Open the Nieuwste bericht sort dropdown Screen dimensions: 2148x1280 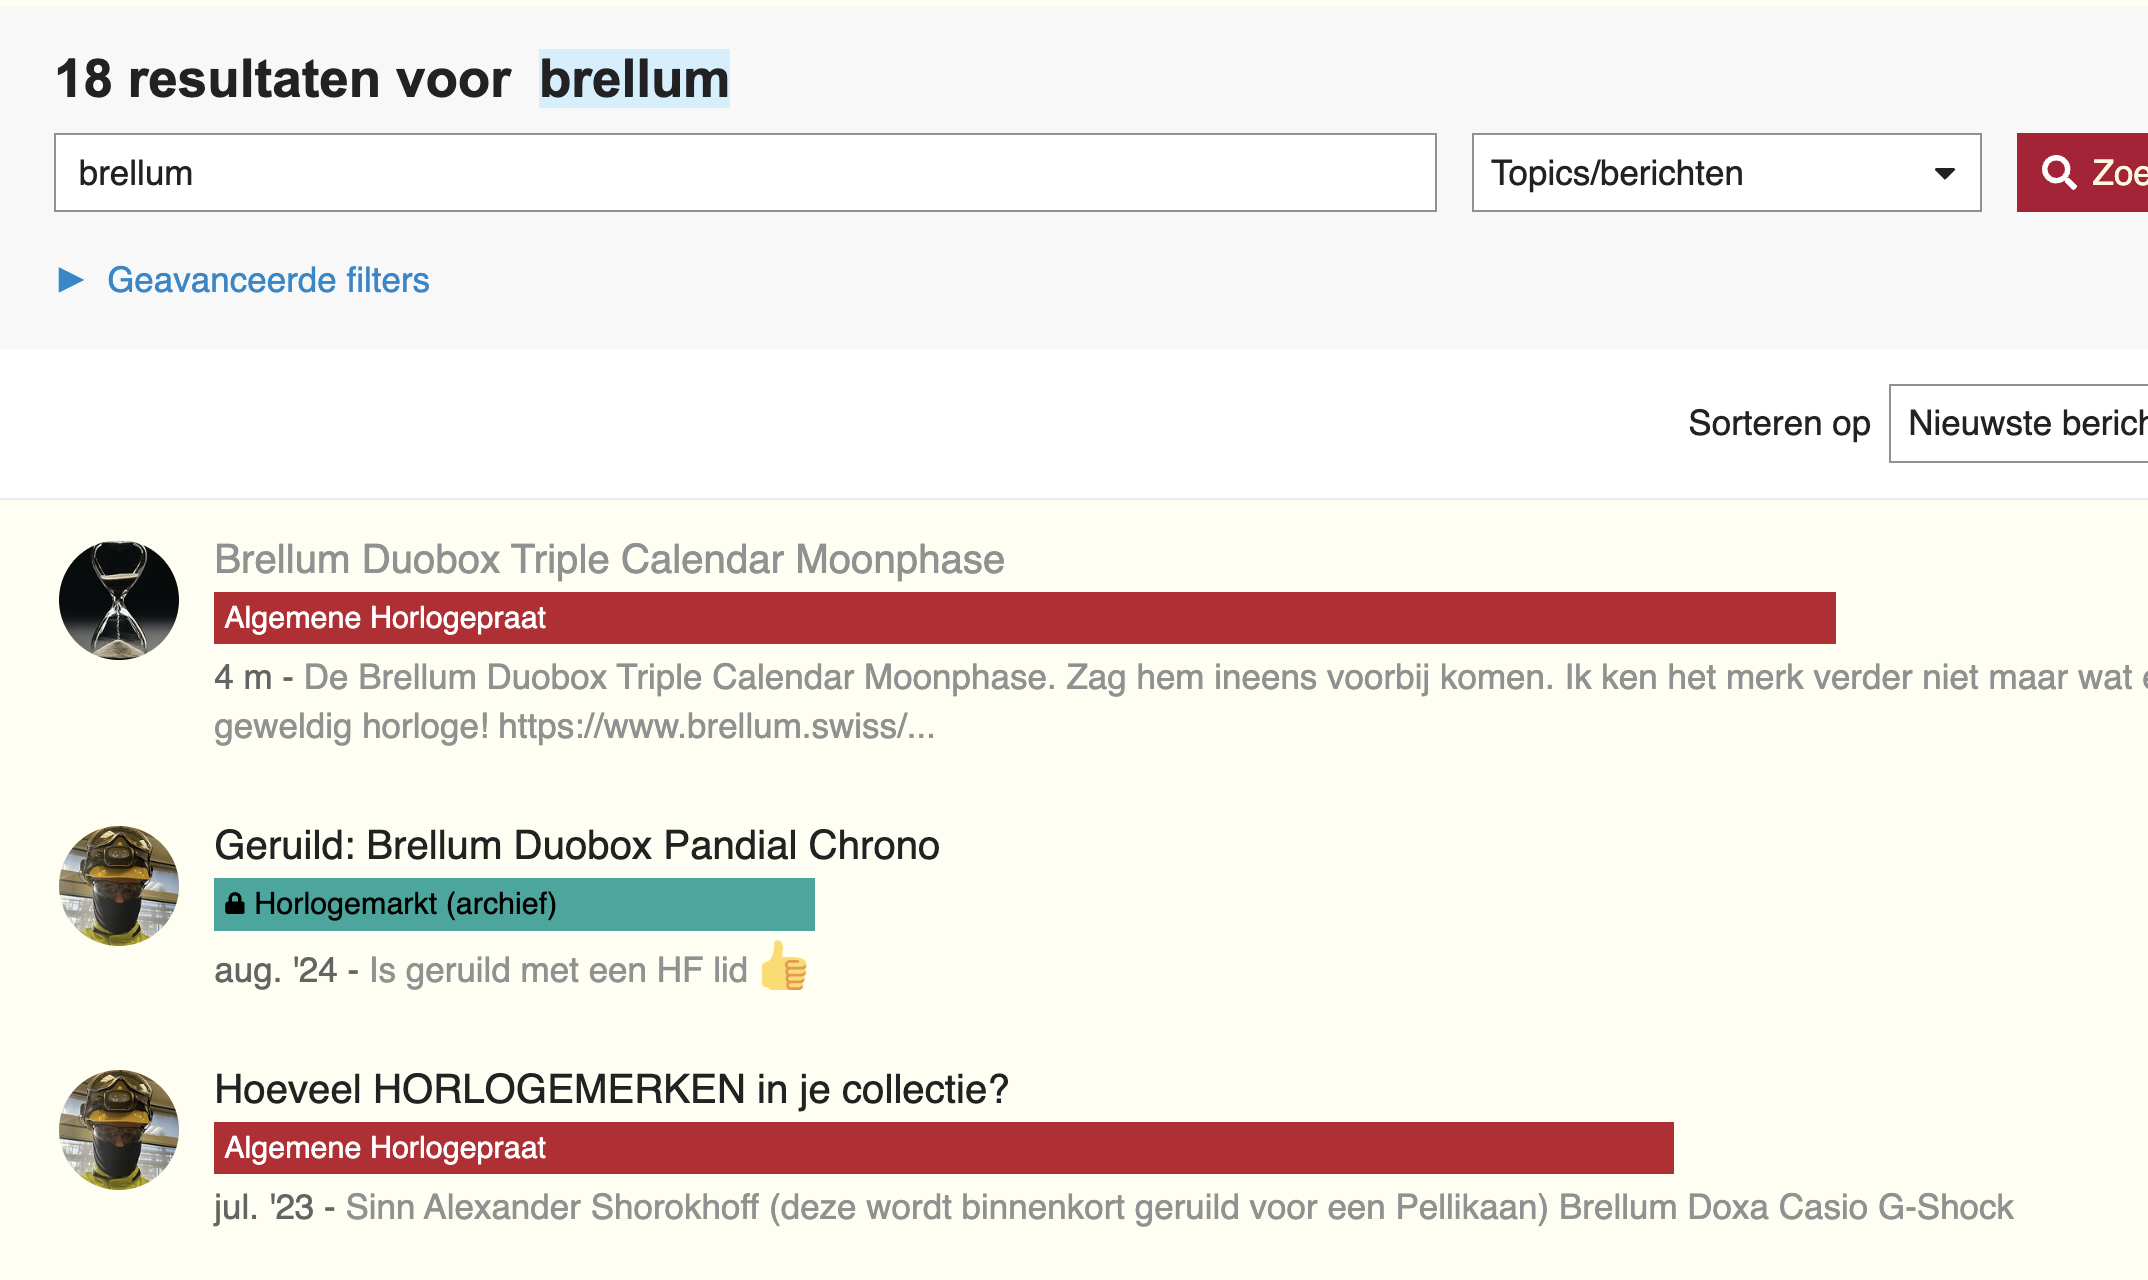tap(2018, 423)
